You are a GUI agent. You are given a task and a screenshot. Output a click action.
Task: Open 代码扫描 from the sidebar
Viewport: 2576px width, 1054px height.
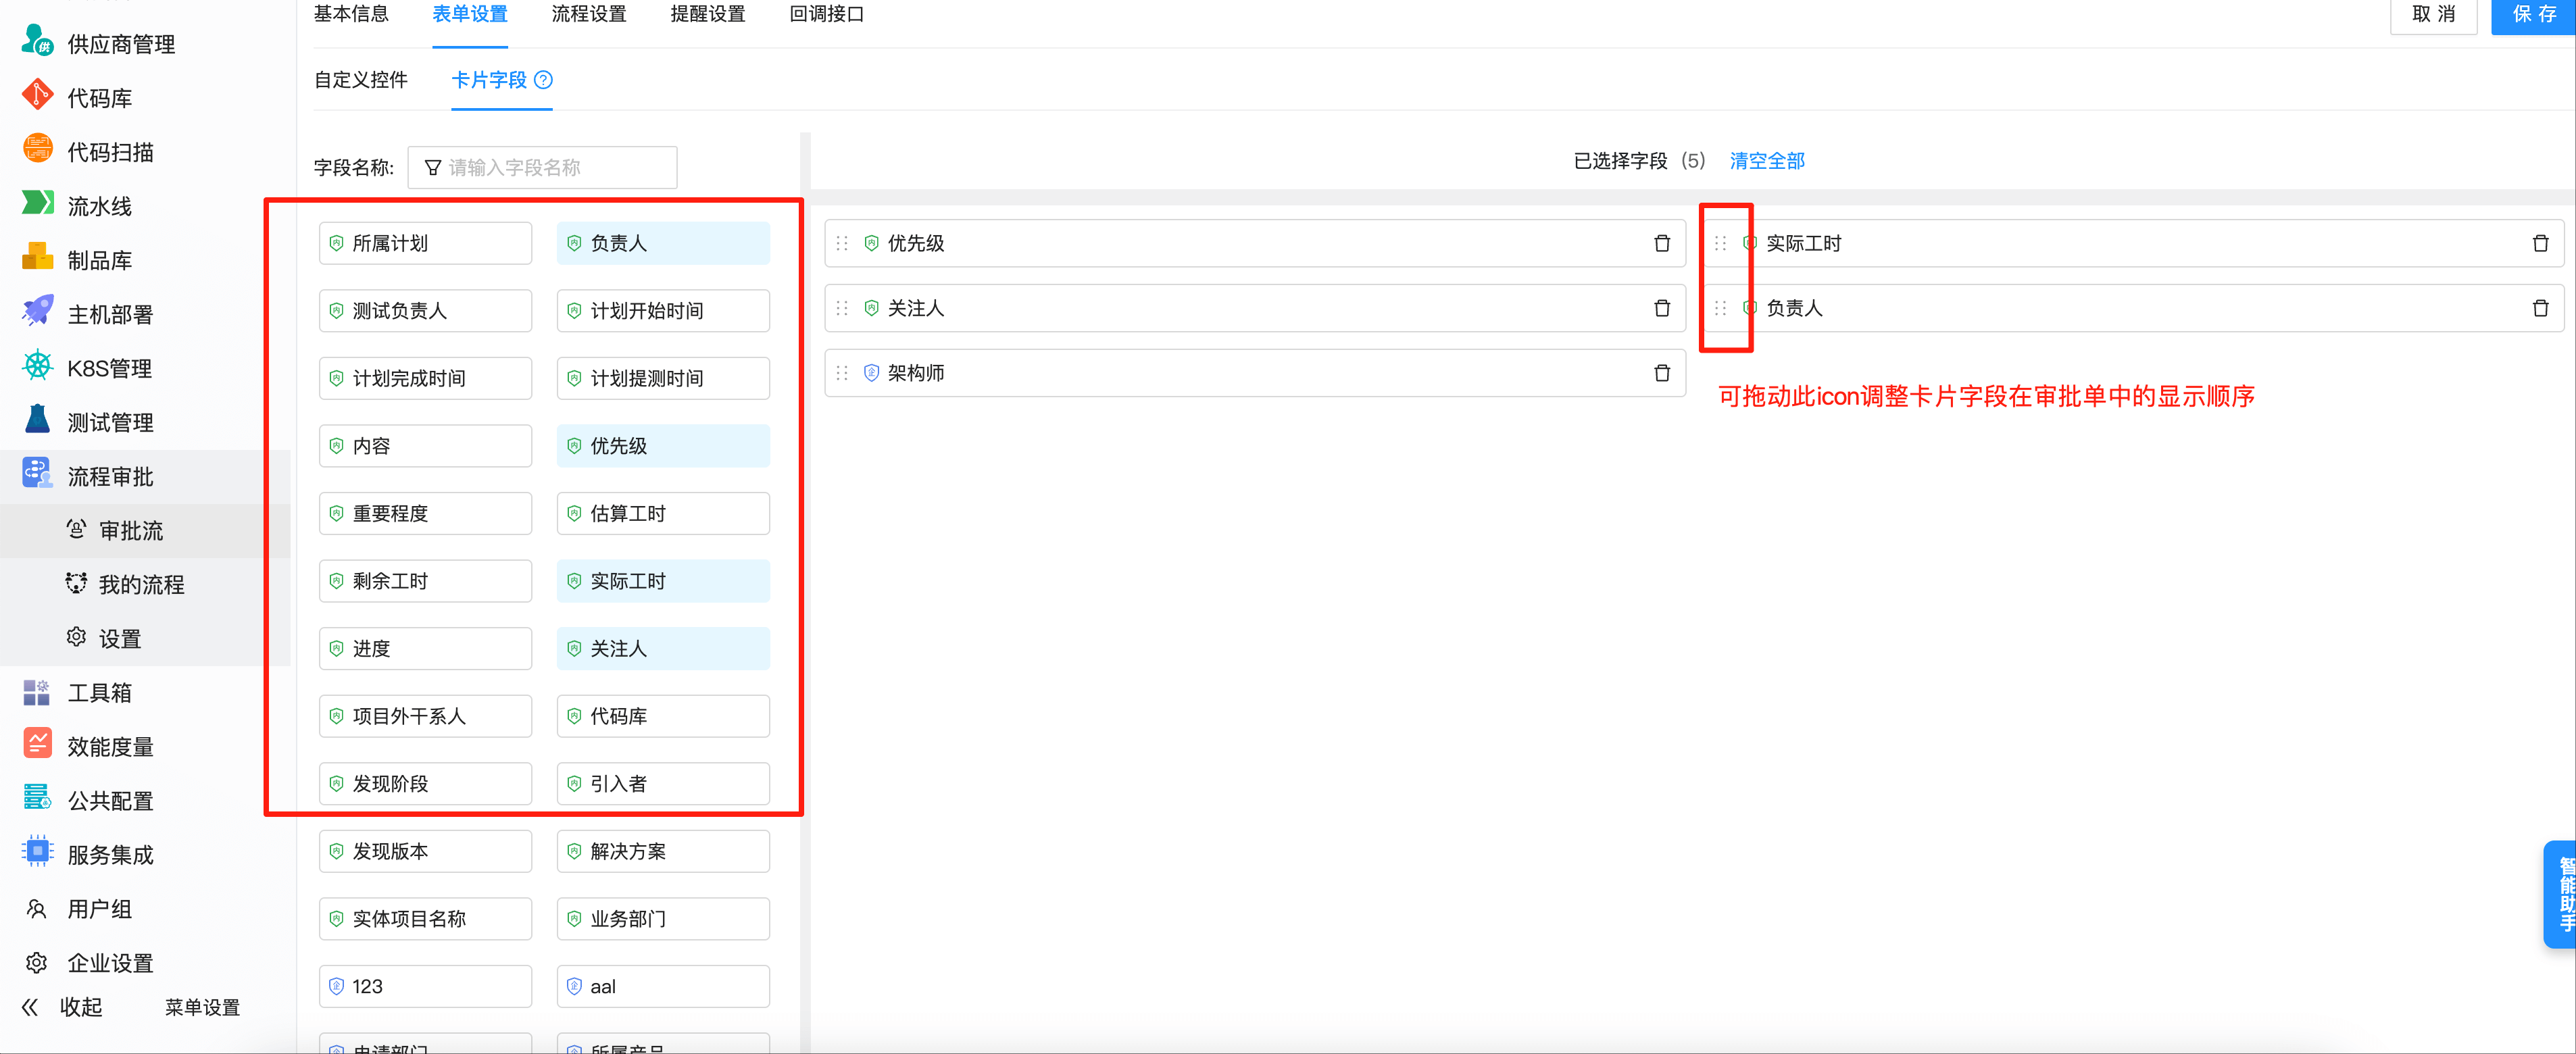click(110, 152)
